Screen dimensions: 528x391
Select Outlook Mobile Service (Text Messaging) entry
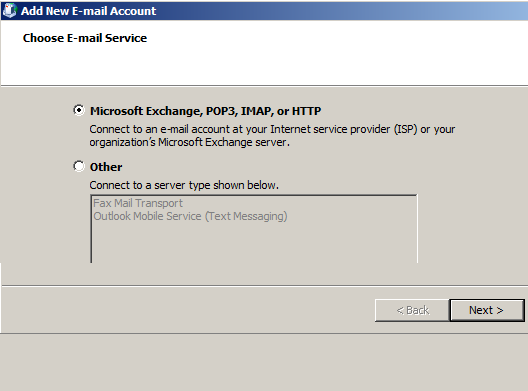[190, 216]
